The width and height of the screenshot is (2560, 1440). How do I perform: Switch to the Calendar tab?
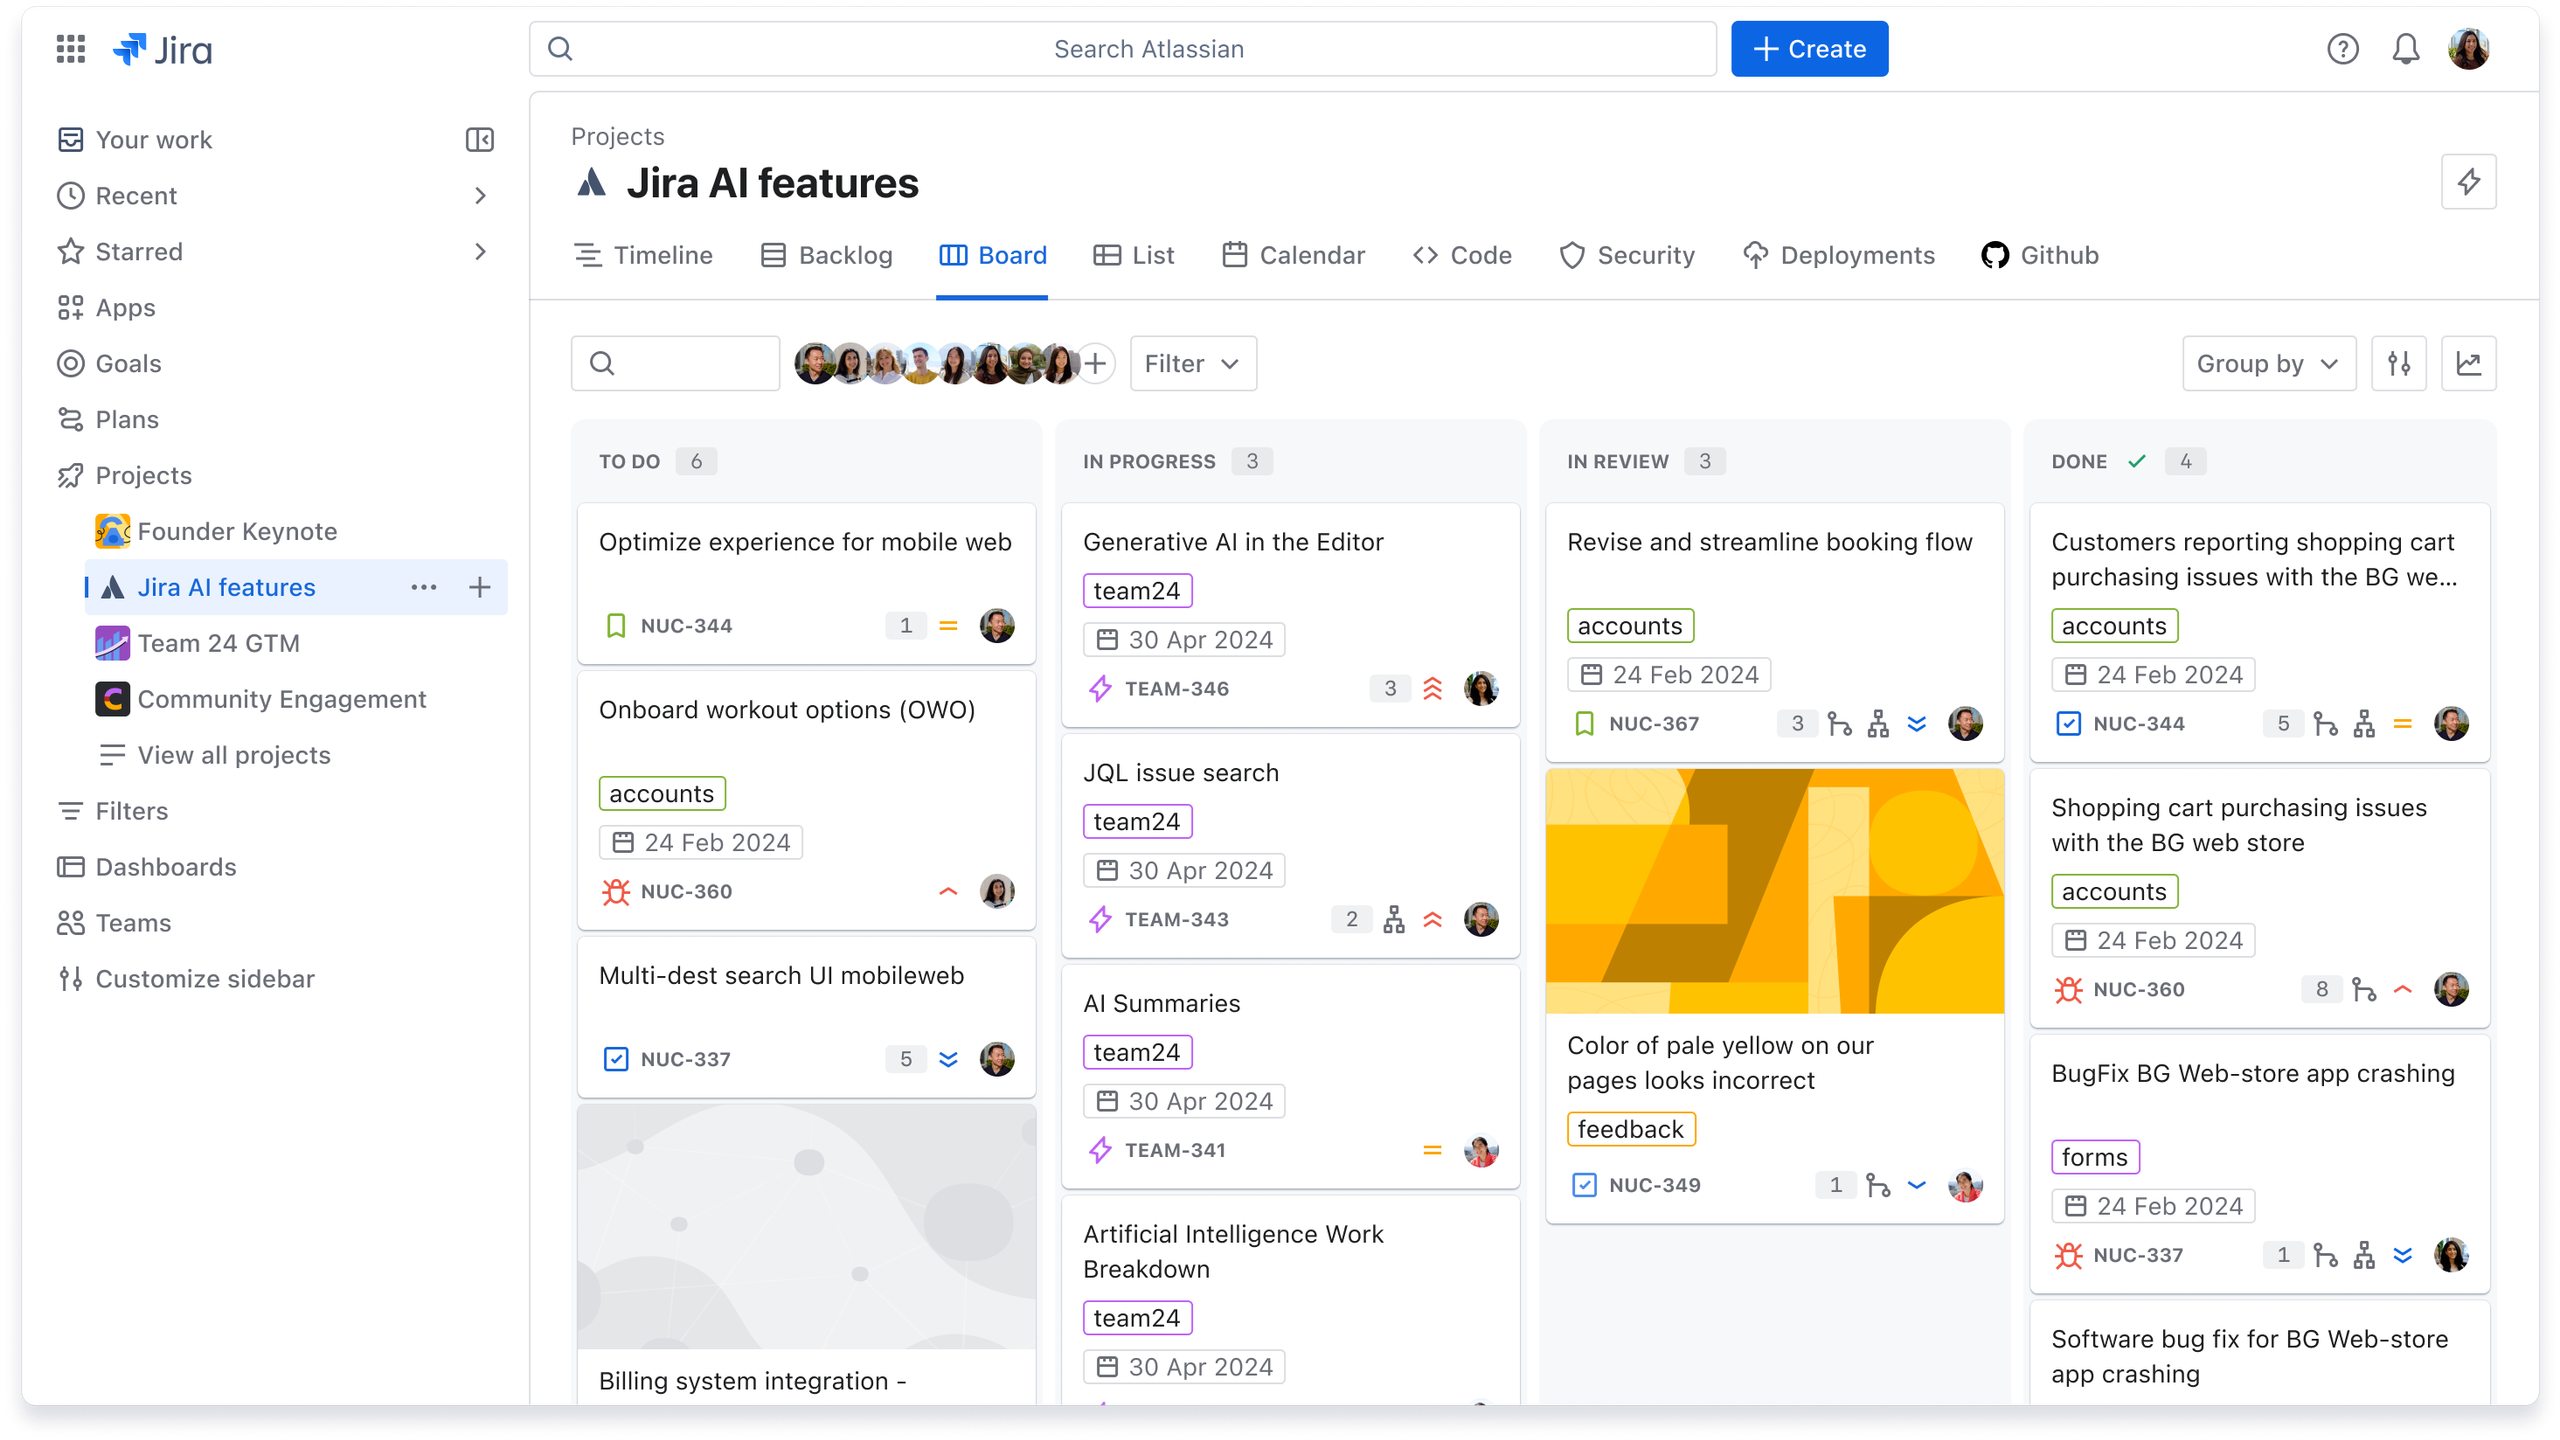1293,255
